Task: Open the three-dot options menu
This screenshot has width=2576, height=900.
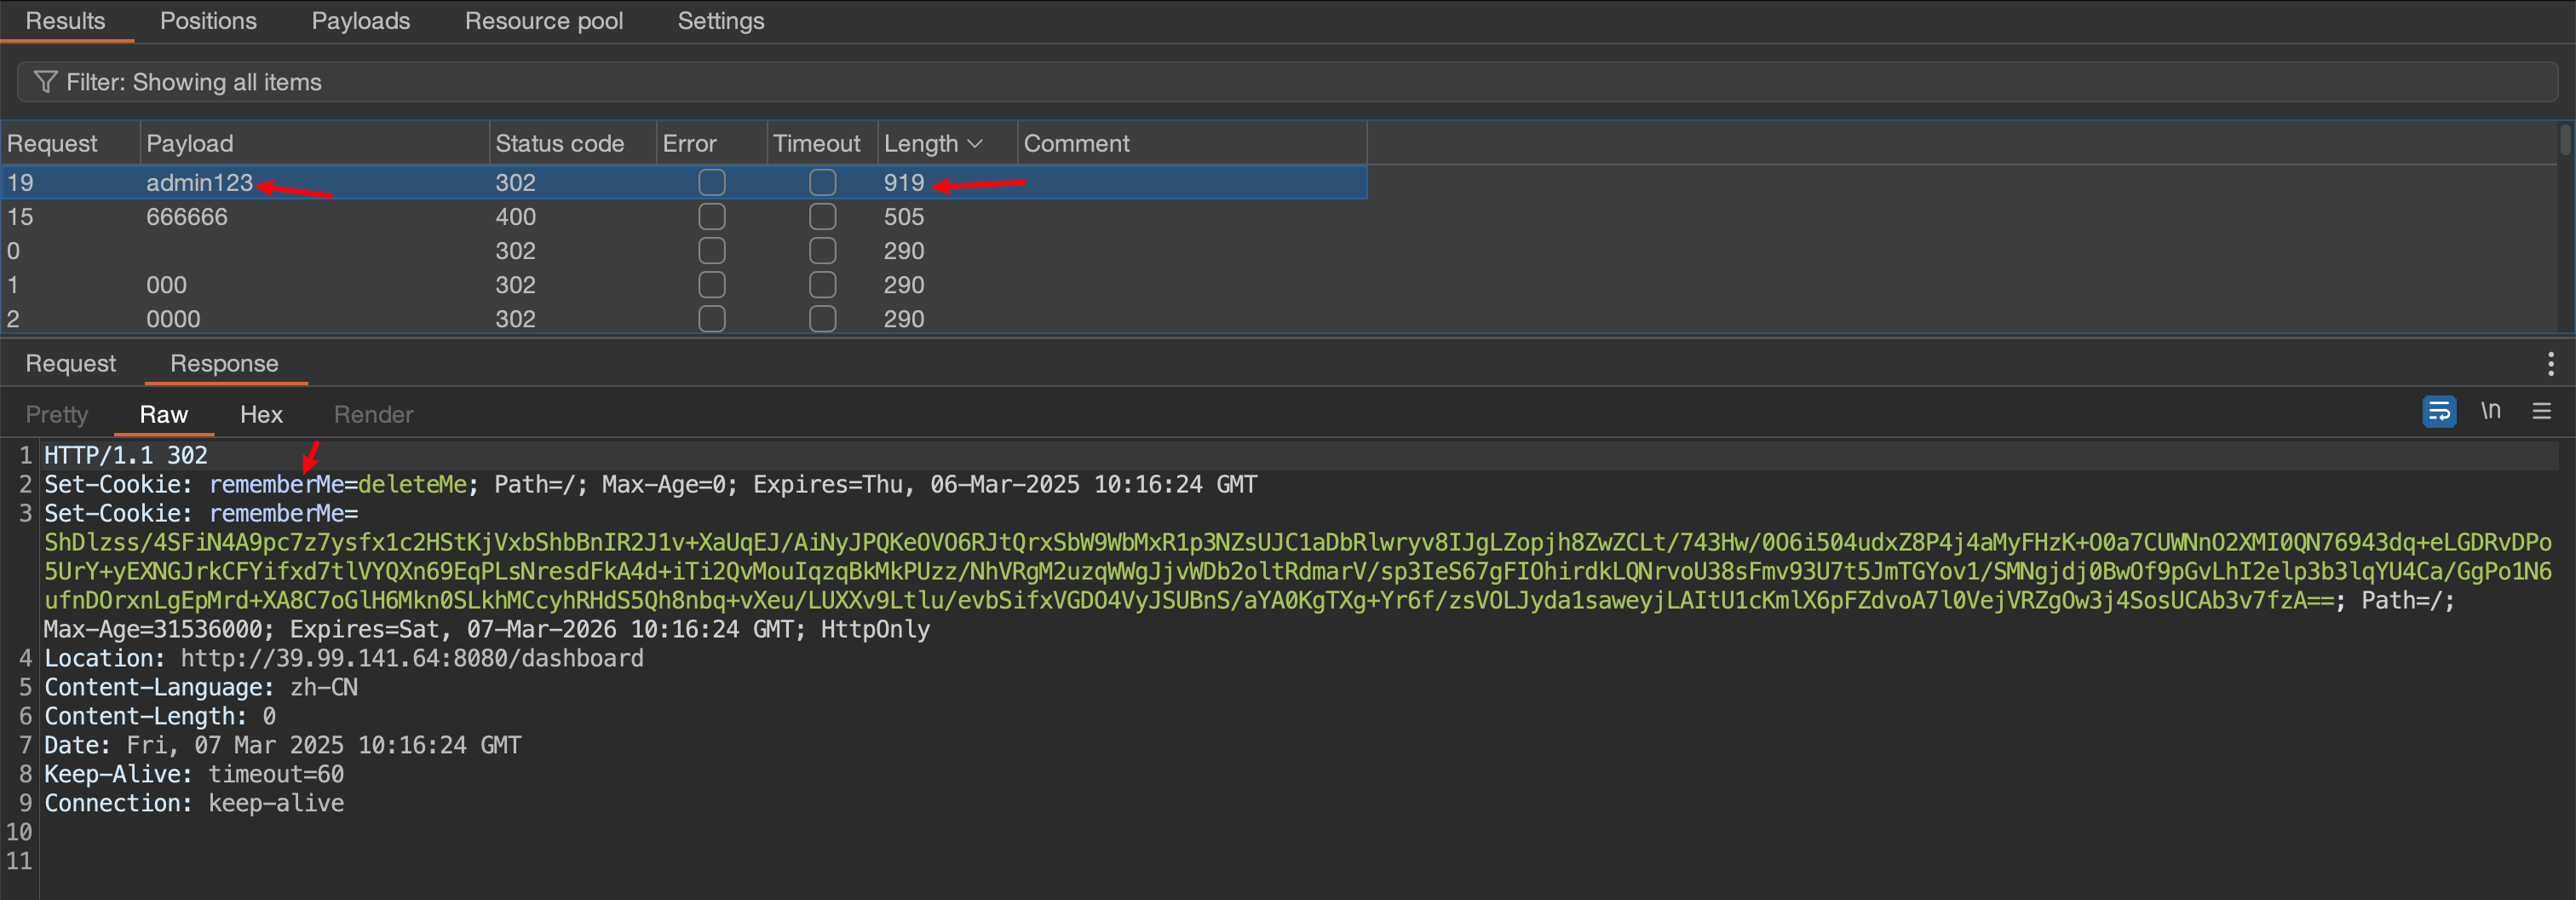Action: [x=2550, y=364]
